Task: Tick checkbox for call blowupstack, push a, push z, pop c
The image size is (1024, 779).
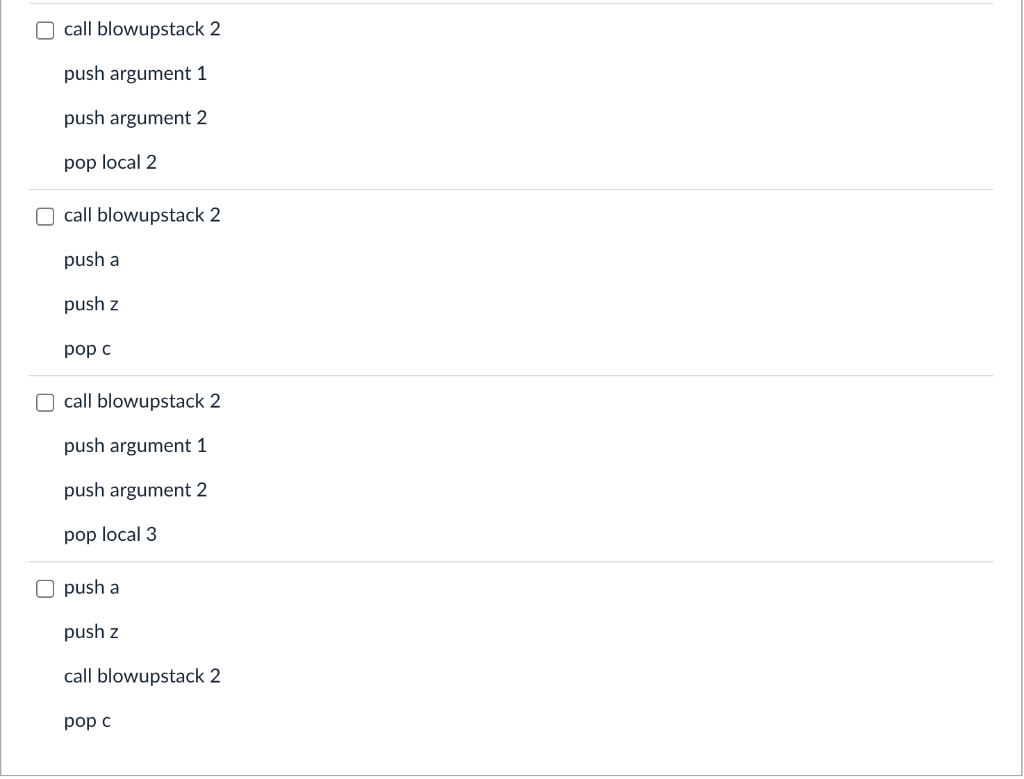Action: pyautogui.click(x=45, y=217)
